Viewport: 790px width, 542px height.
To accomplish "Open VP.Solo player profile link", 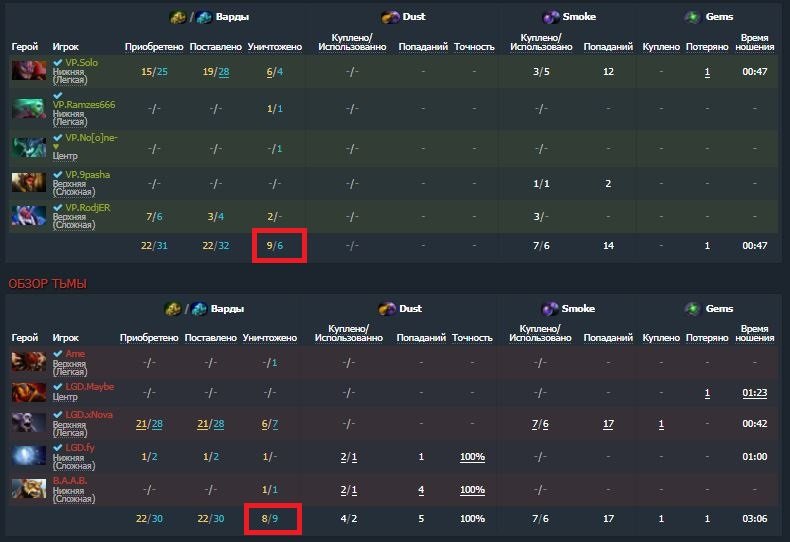I will tap(82, 63).
